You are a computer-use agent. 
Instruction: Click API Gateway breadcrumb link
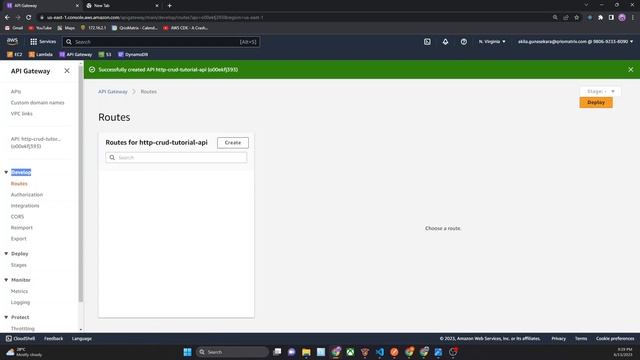(x=113, y=91)
